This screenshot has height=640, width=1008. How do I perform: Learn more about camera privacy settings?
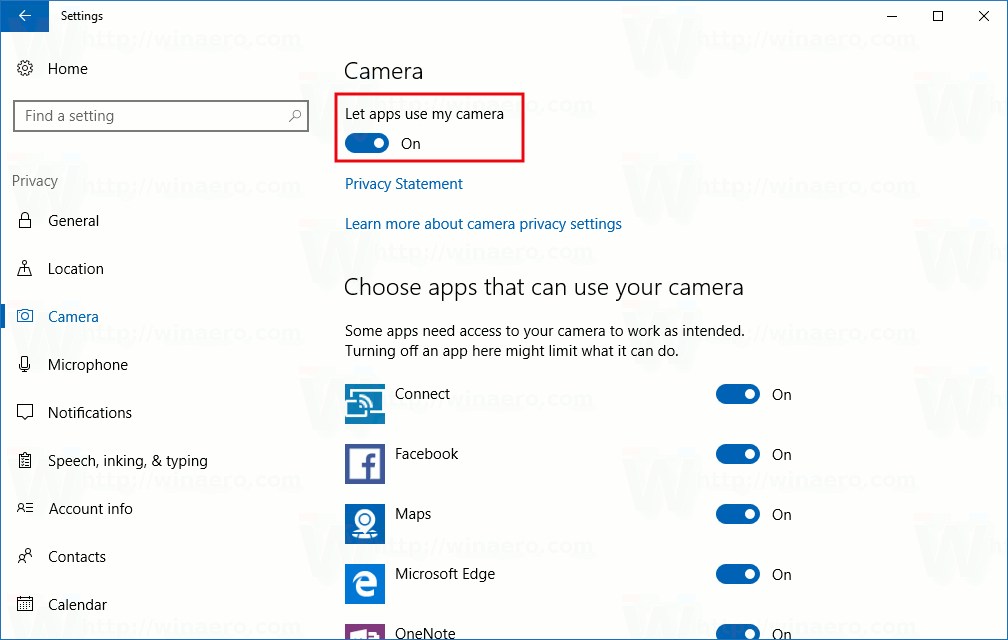point(483,224)
